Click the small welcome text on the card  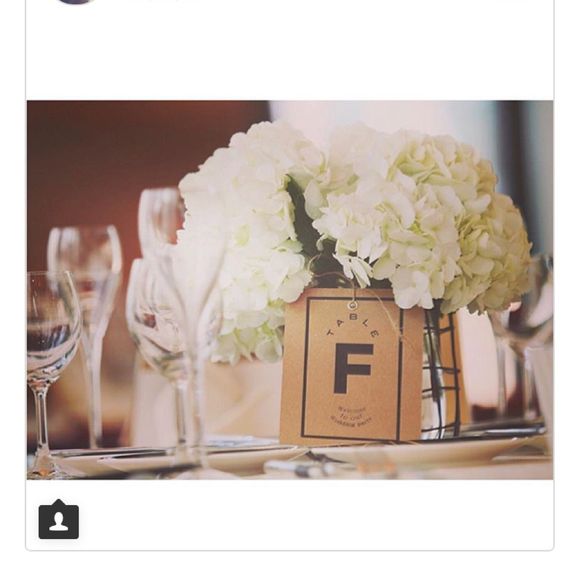pos(351,417)
